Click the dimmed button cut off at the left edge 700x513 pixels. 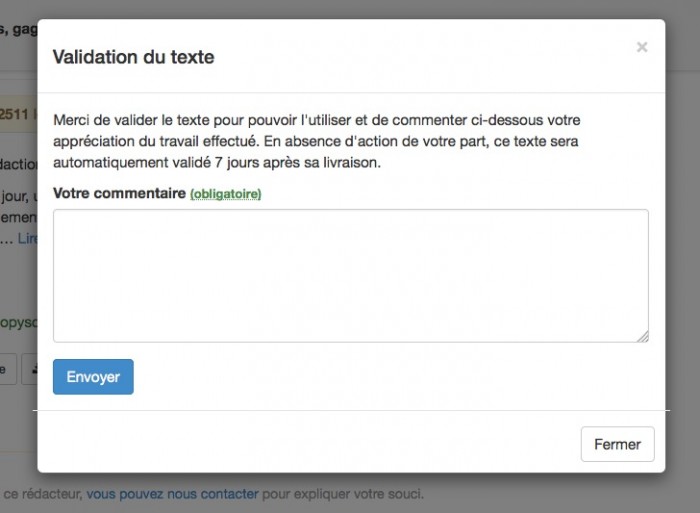point(8,369)
